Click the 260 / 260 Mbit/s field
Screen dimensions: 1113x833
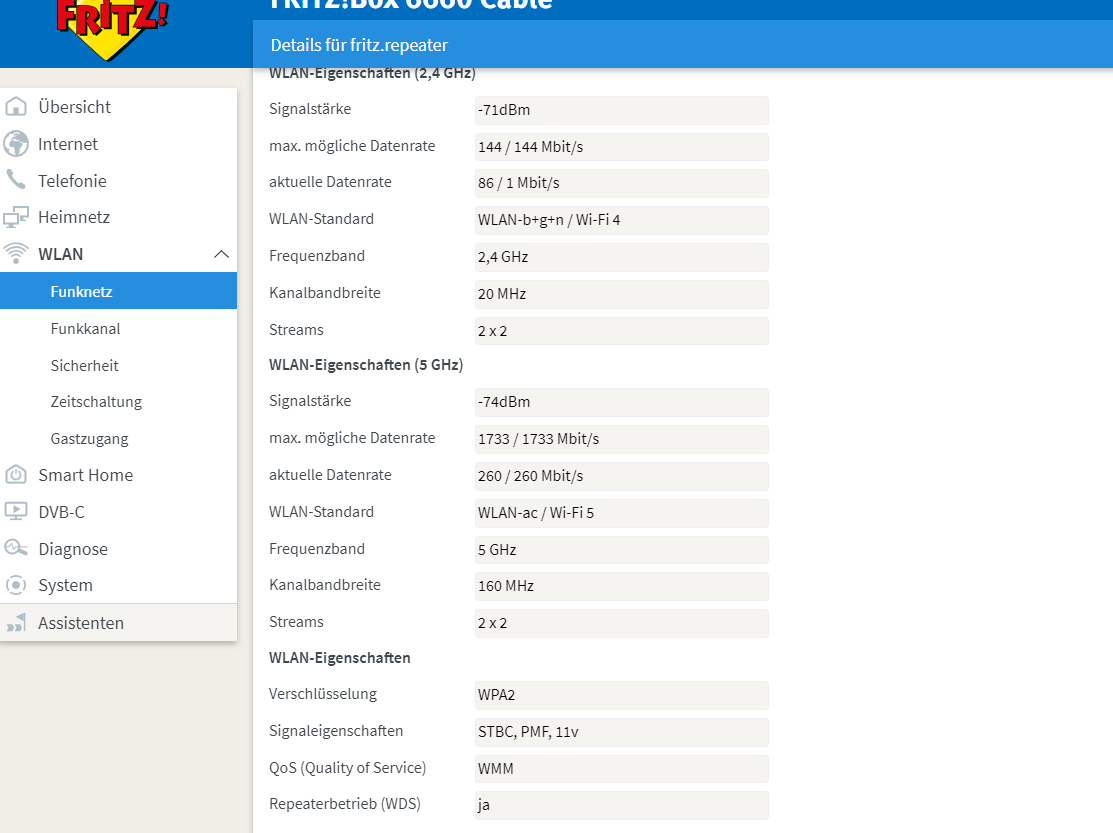tap(622, 476)
